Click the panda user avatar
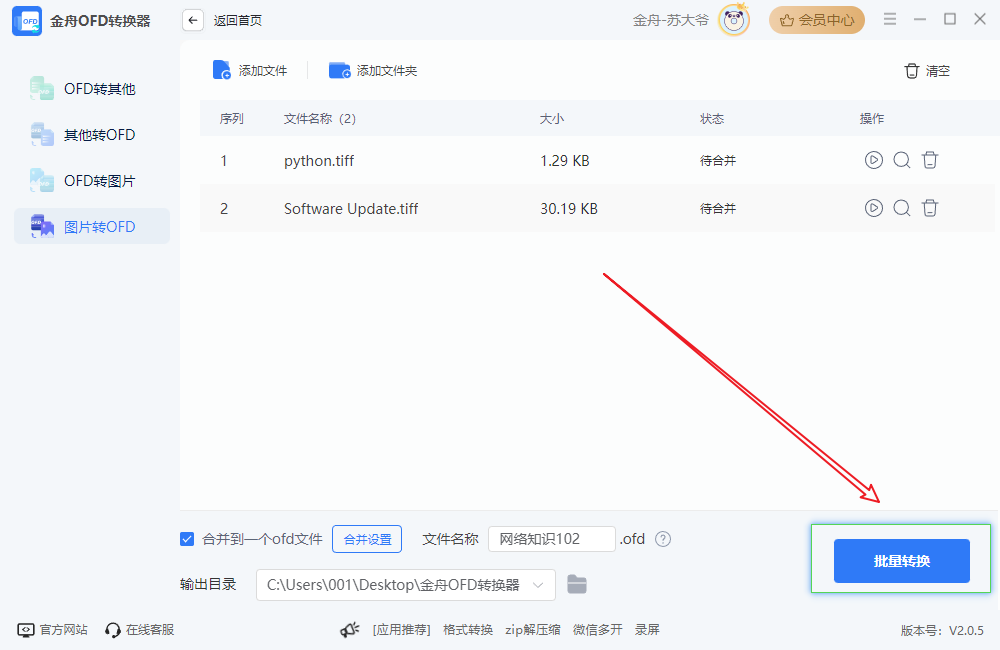The image size is (1000, 650). point(734,20)
